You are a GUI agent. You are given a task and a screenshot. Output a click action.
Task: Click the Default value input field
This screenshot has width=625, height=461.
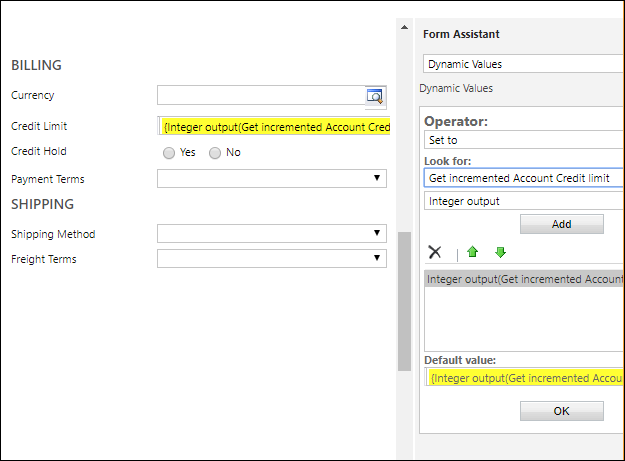pos(525,377)
